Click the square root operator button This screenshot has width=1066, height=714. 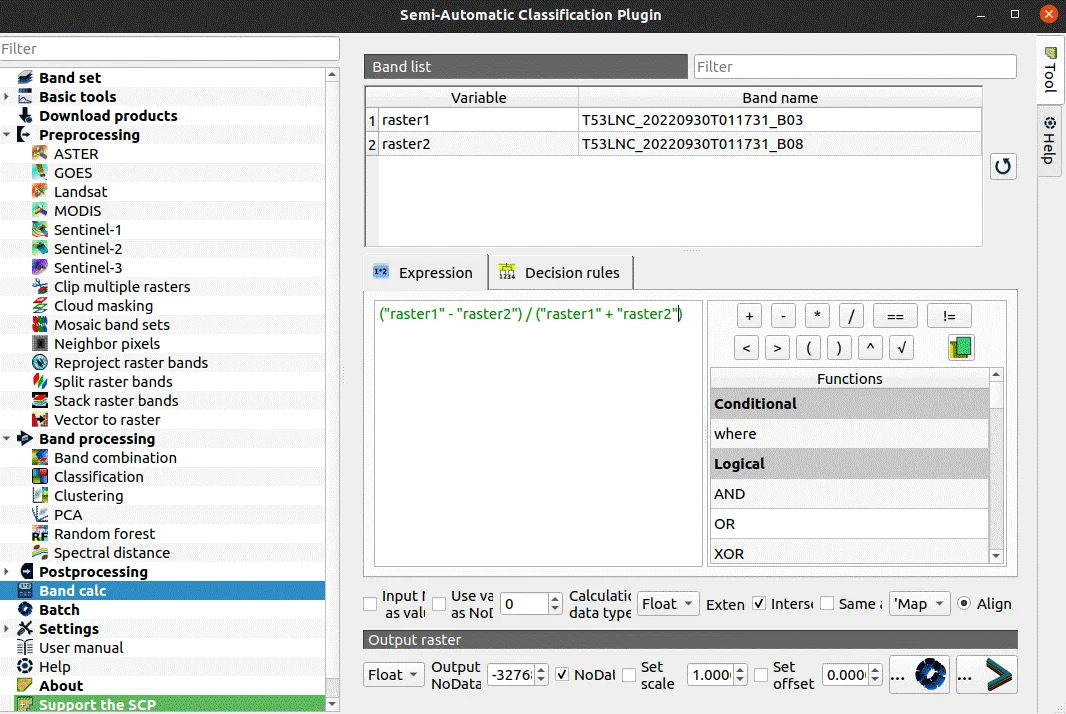(902, 348)
